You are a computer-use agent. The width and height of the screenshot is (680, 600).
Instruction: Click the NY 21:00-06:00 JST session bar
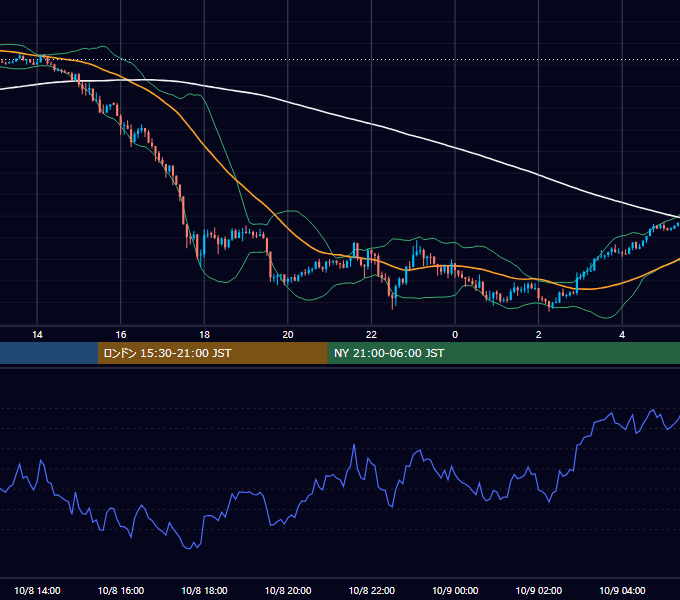[x=503, y=353]
